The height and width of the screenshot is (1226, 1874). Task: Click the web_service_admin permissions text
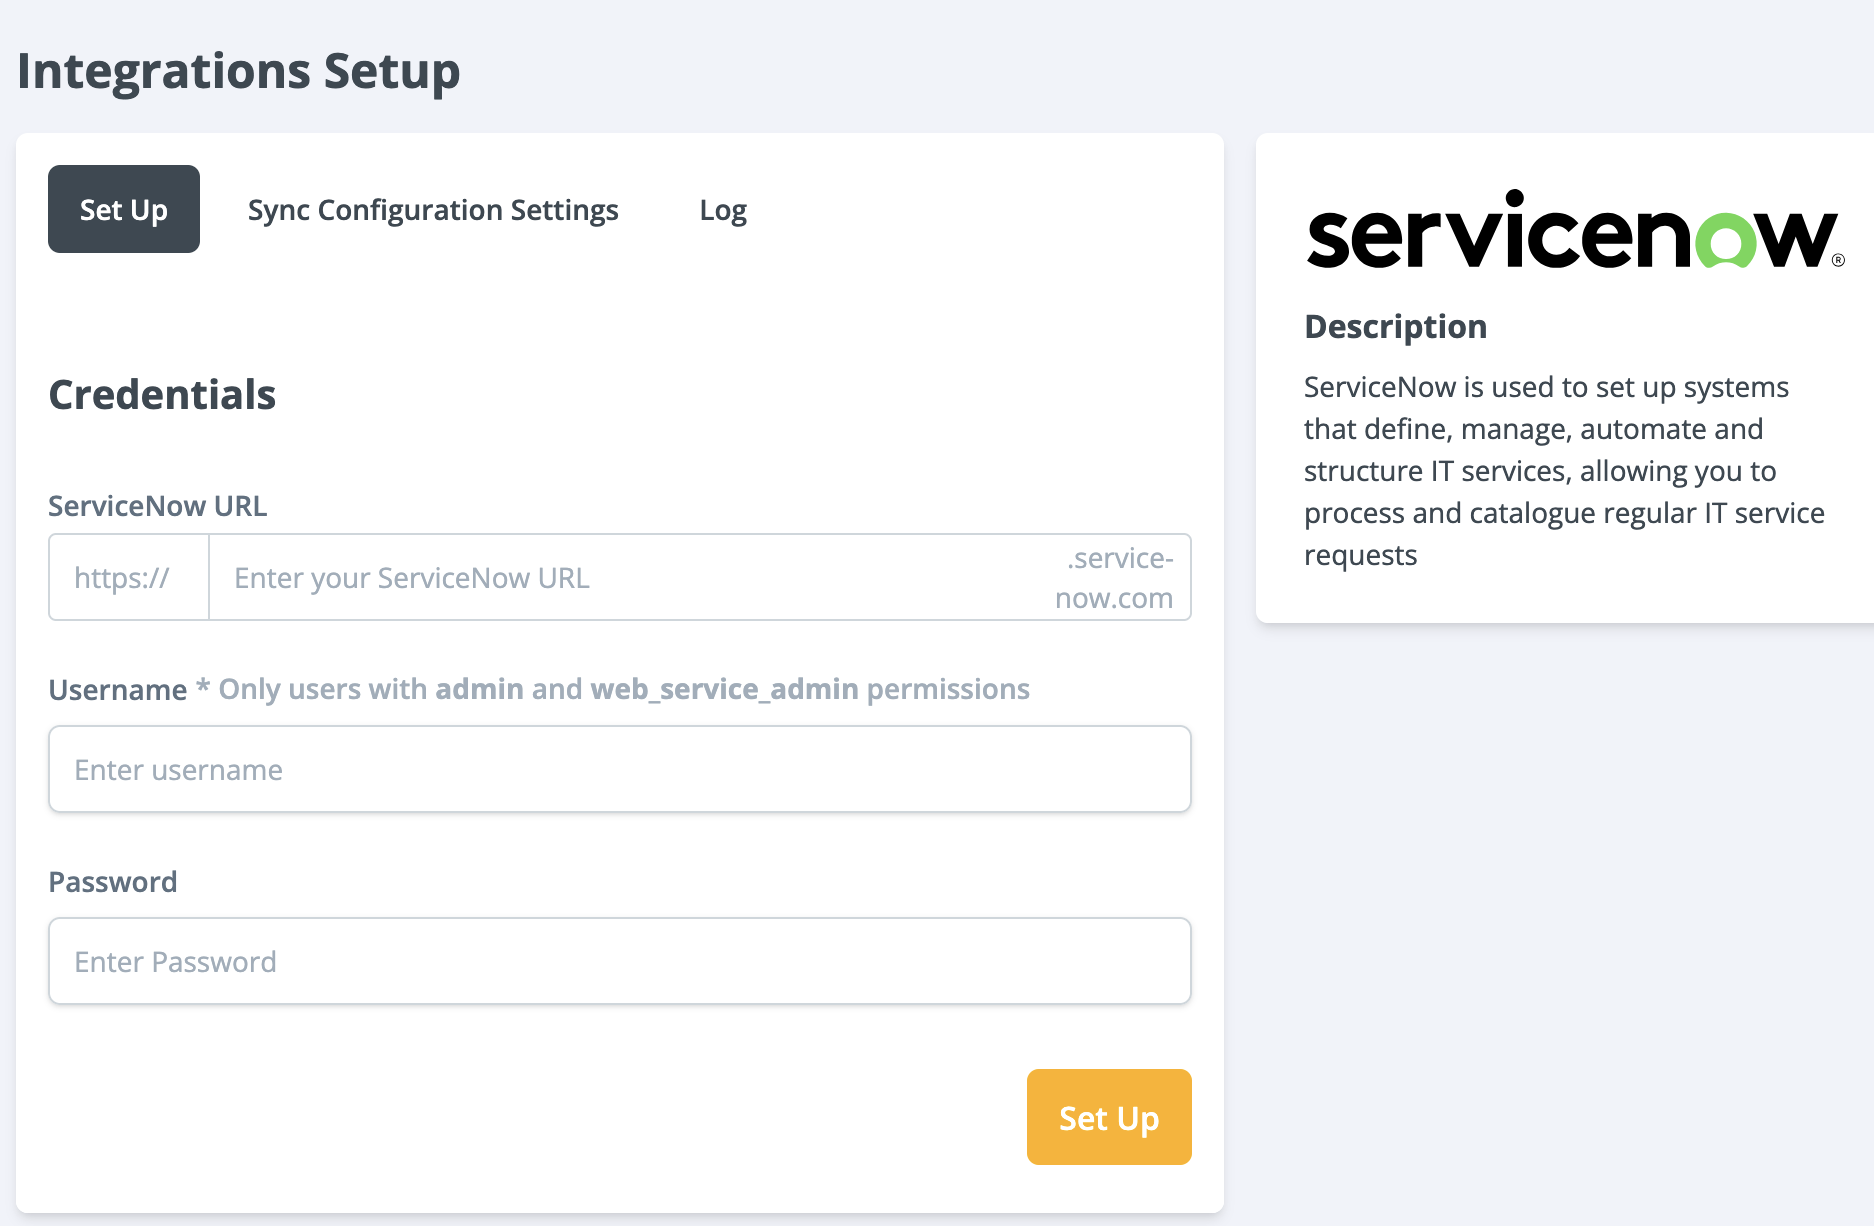[x=724, y=688]
